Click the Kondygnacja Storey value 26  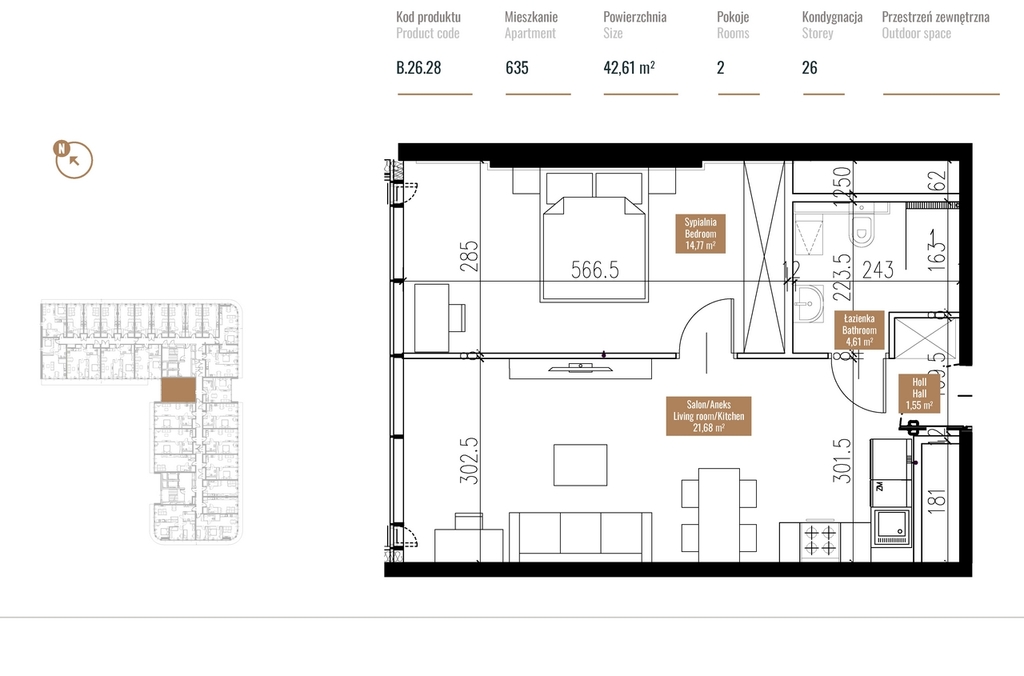809,68
